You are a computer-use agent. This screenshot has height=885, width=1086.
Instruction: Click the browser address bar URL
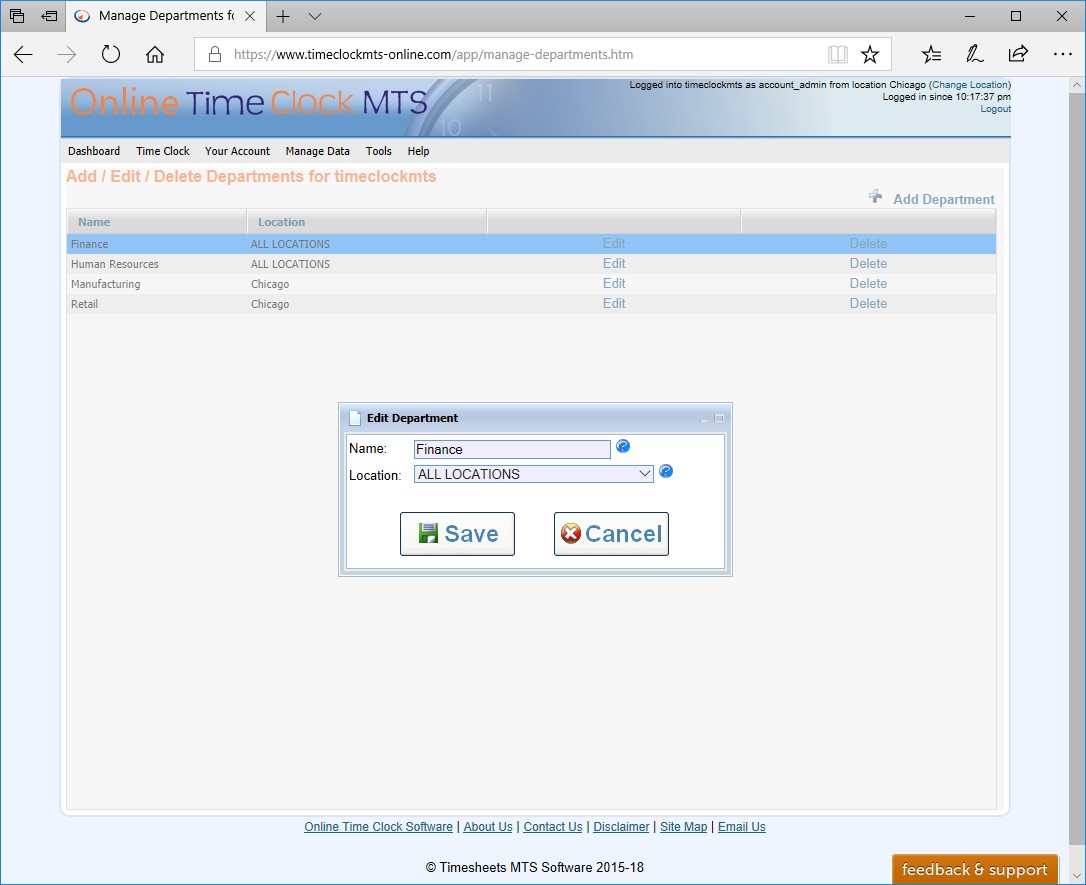434,54
